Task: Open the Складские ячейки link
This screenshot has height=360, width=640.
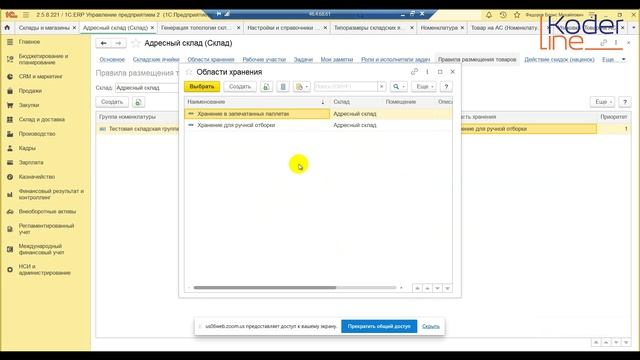Action: point(156,60)
